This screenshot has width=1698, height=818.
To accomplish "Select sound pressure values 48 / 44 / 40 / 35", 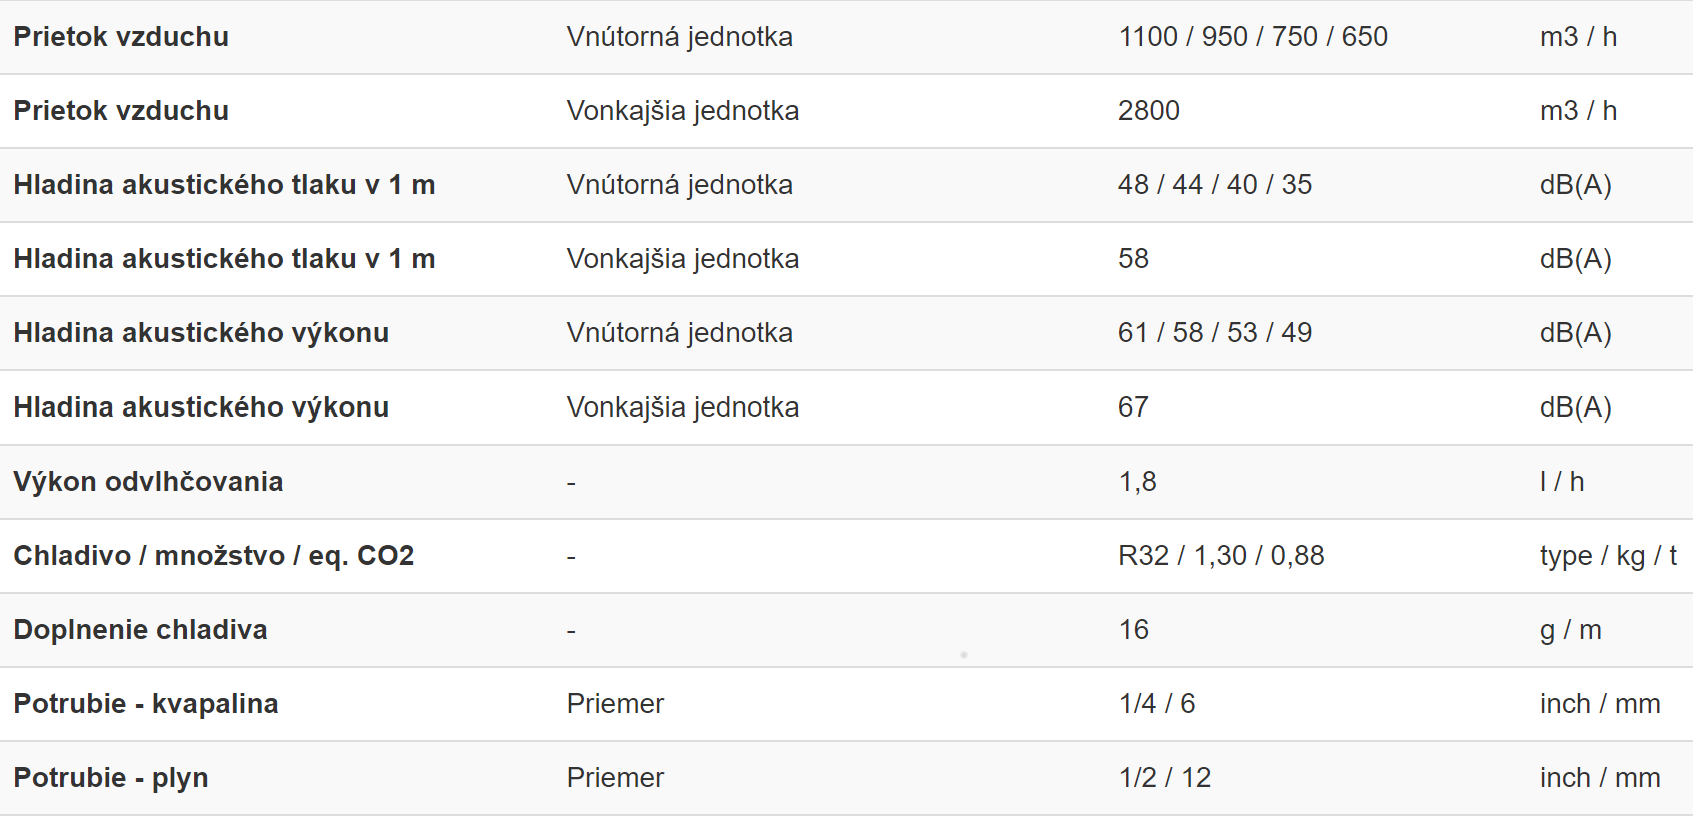I will pyautogui.click(x=1215, y=185).
